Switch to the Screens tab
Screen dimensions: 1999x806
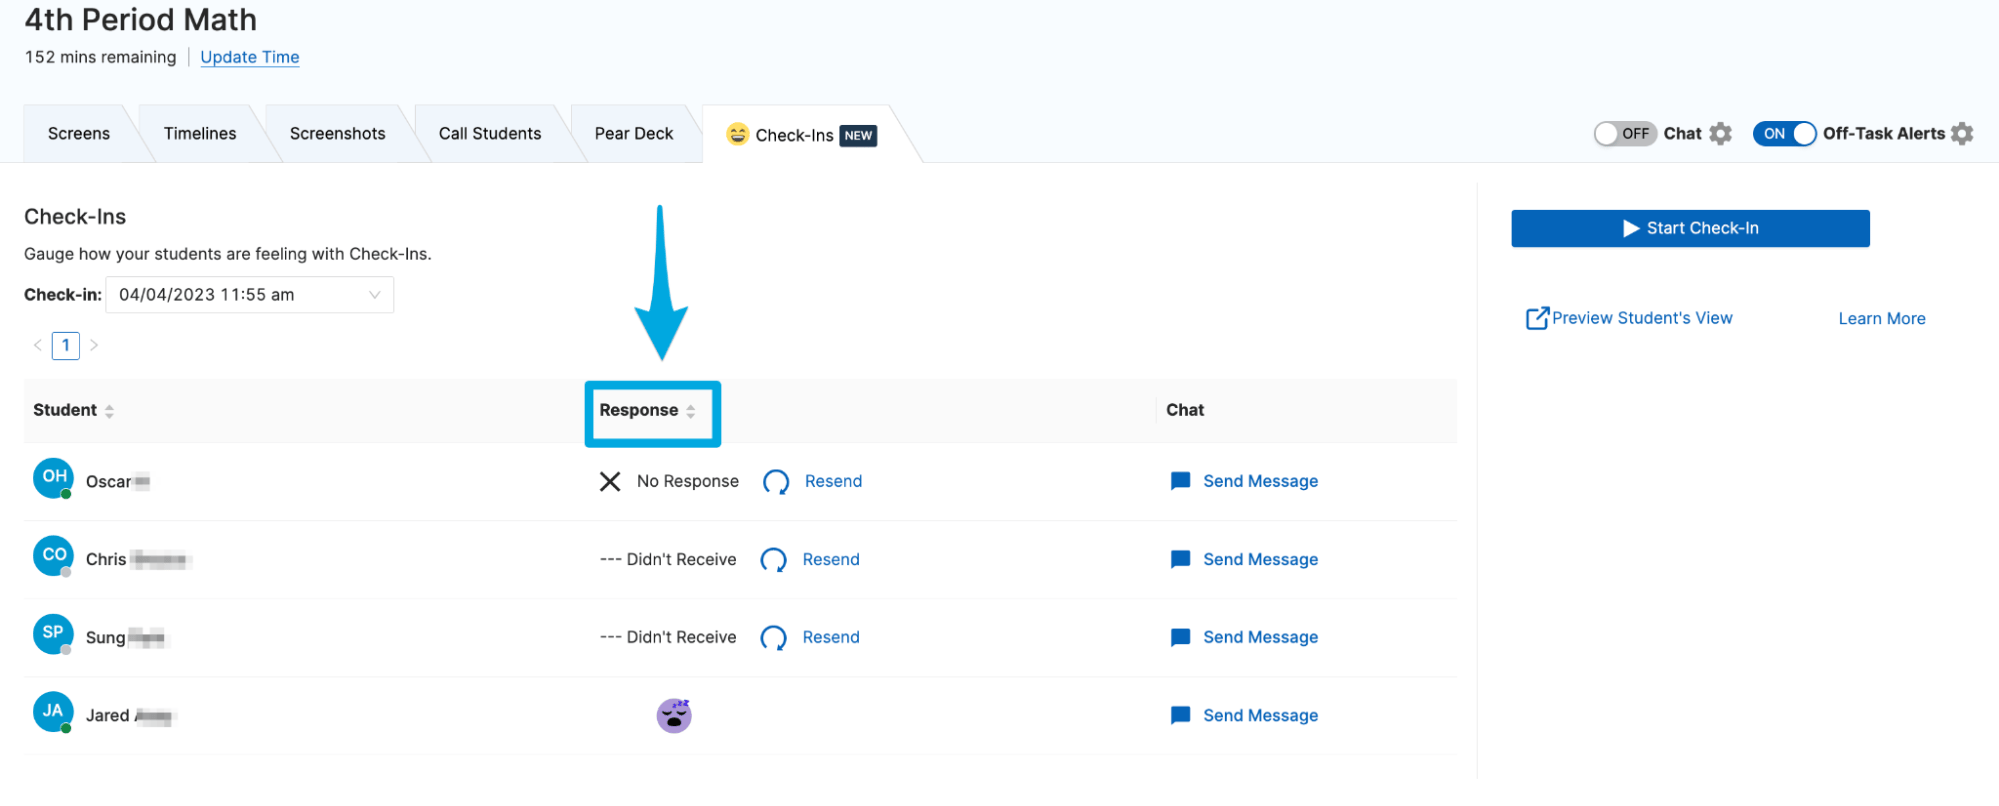(x=79, y=134)
